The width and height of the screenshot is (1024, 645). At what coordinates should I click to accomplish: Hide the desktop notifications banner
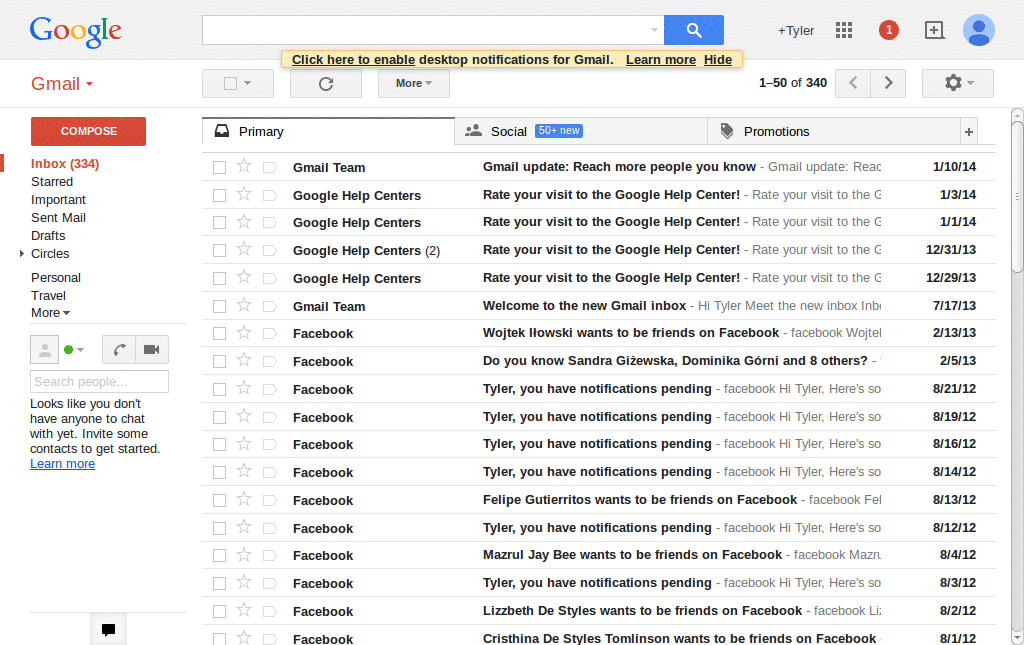point(718,59)
